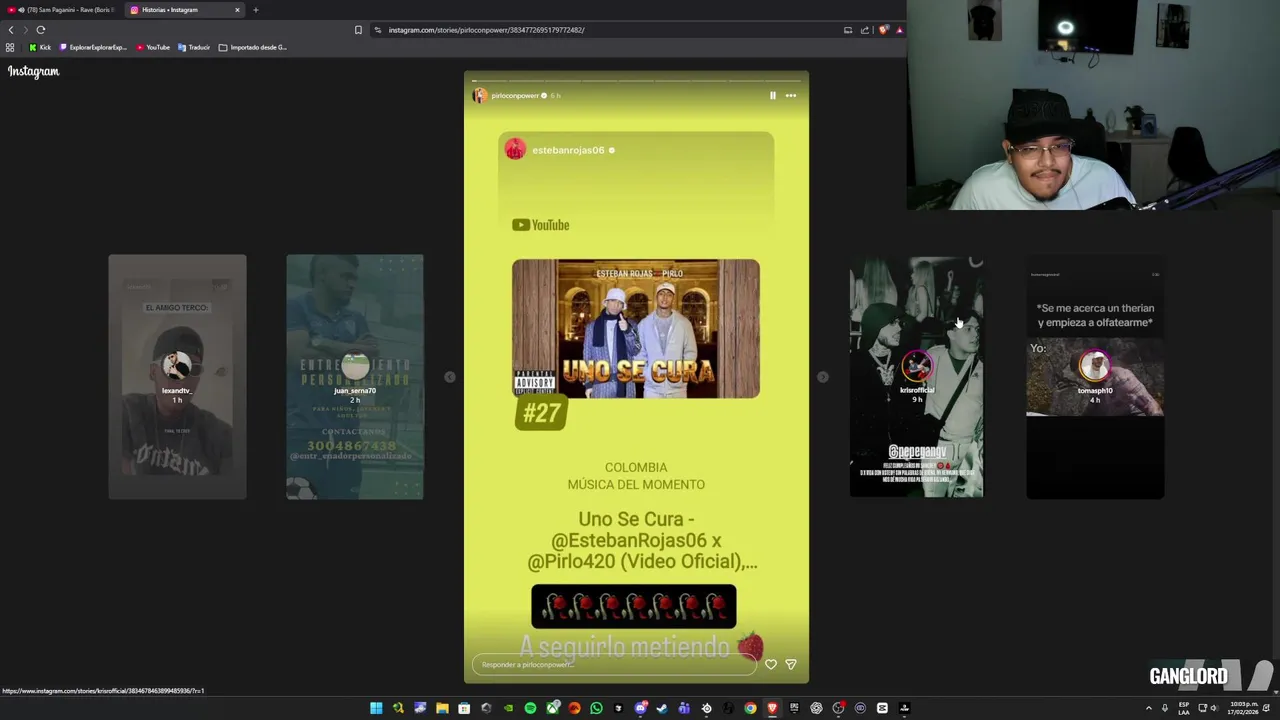Go back in browser history

coord(11,30)
